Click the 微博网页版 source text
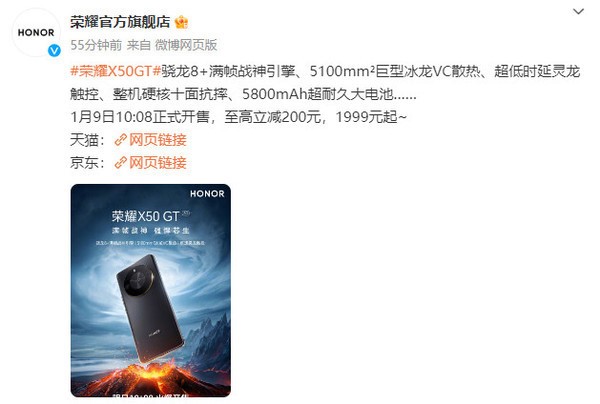 pos(186,45)
